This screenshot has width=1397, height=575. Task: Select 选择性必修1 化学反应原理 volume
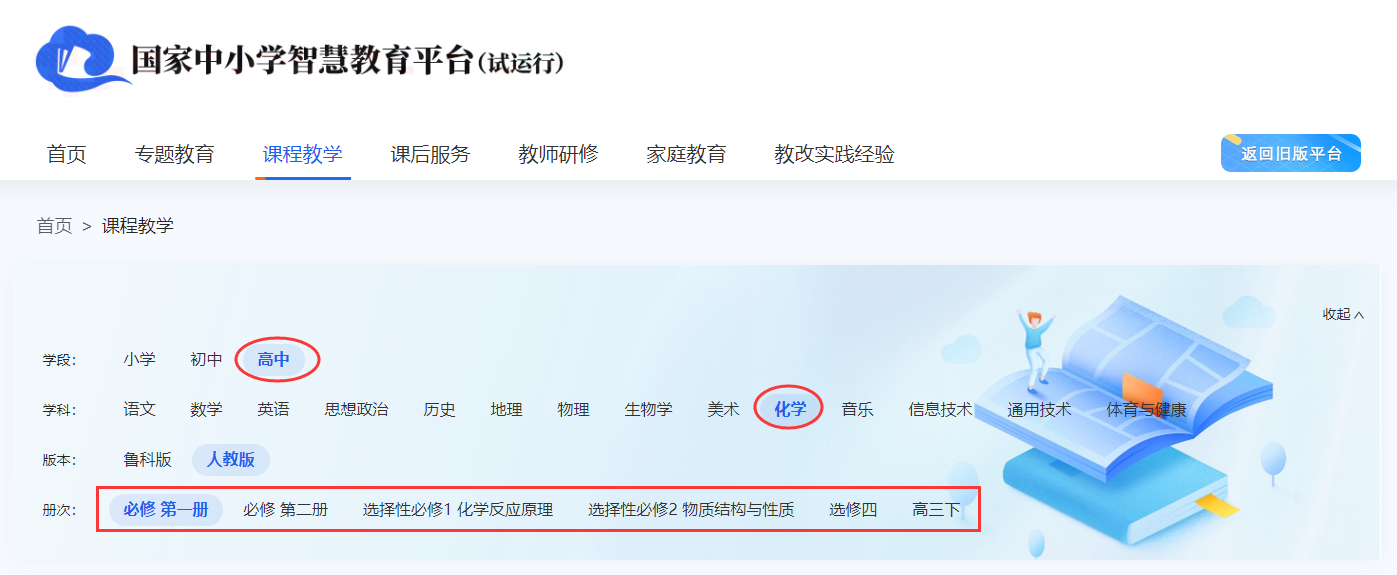click(x=457, y=510)
